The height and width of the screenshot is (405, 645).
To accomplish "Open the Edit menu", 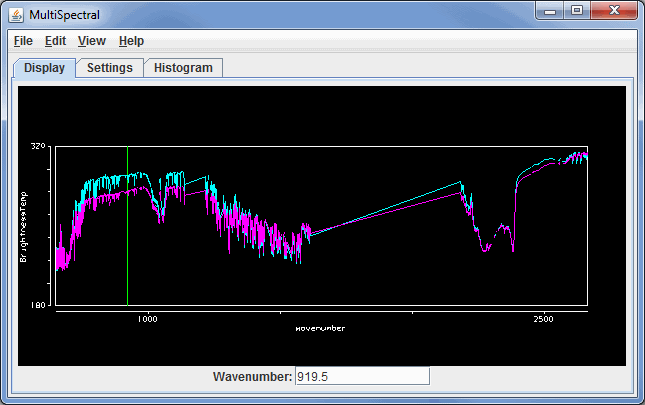I will pos(56,41).
